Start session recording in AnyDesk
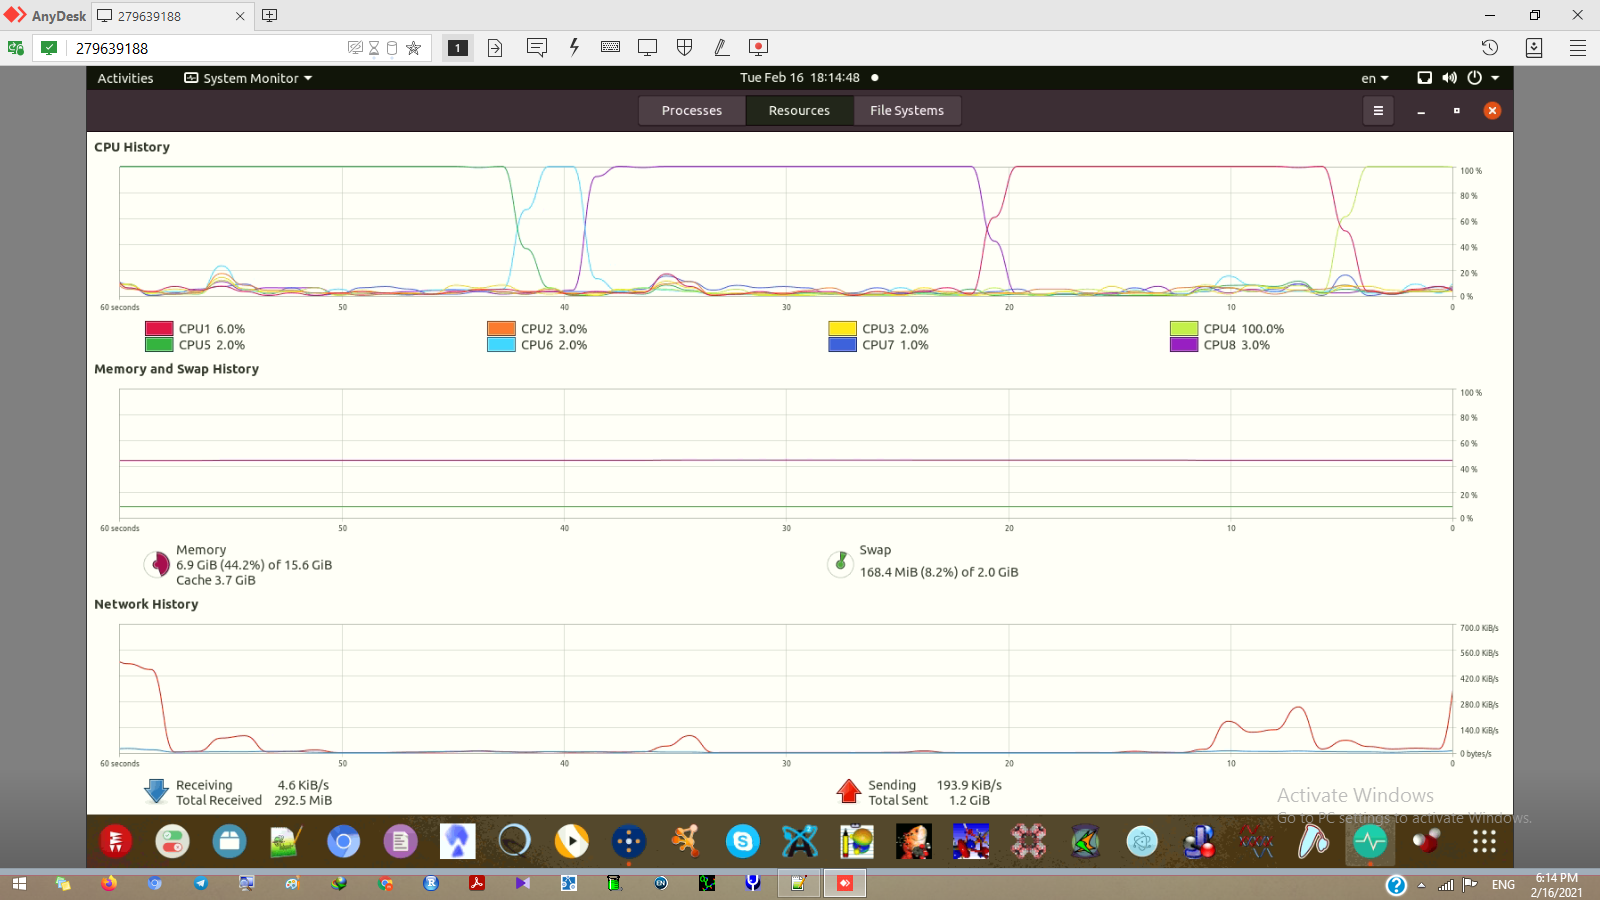The image size is (1600, 900). point(757,47)
